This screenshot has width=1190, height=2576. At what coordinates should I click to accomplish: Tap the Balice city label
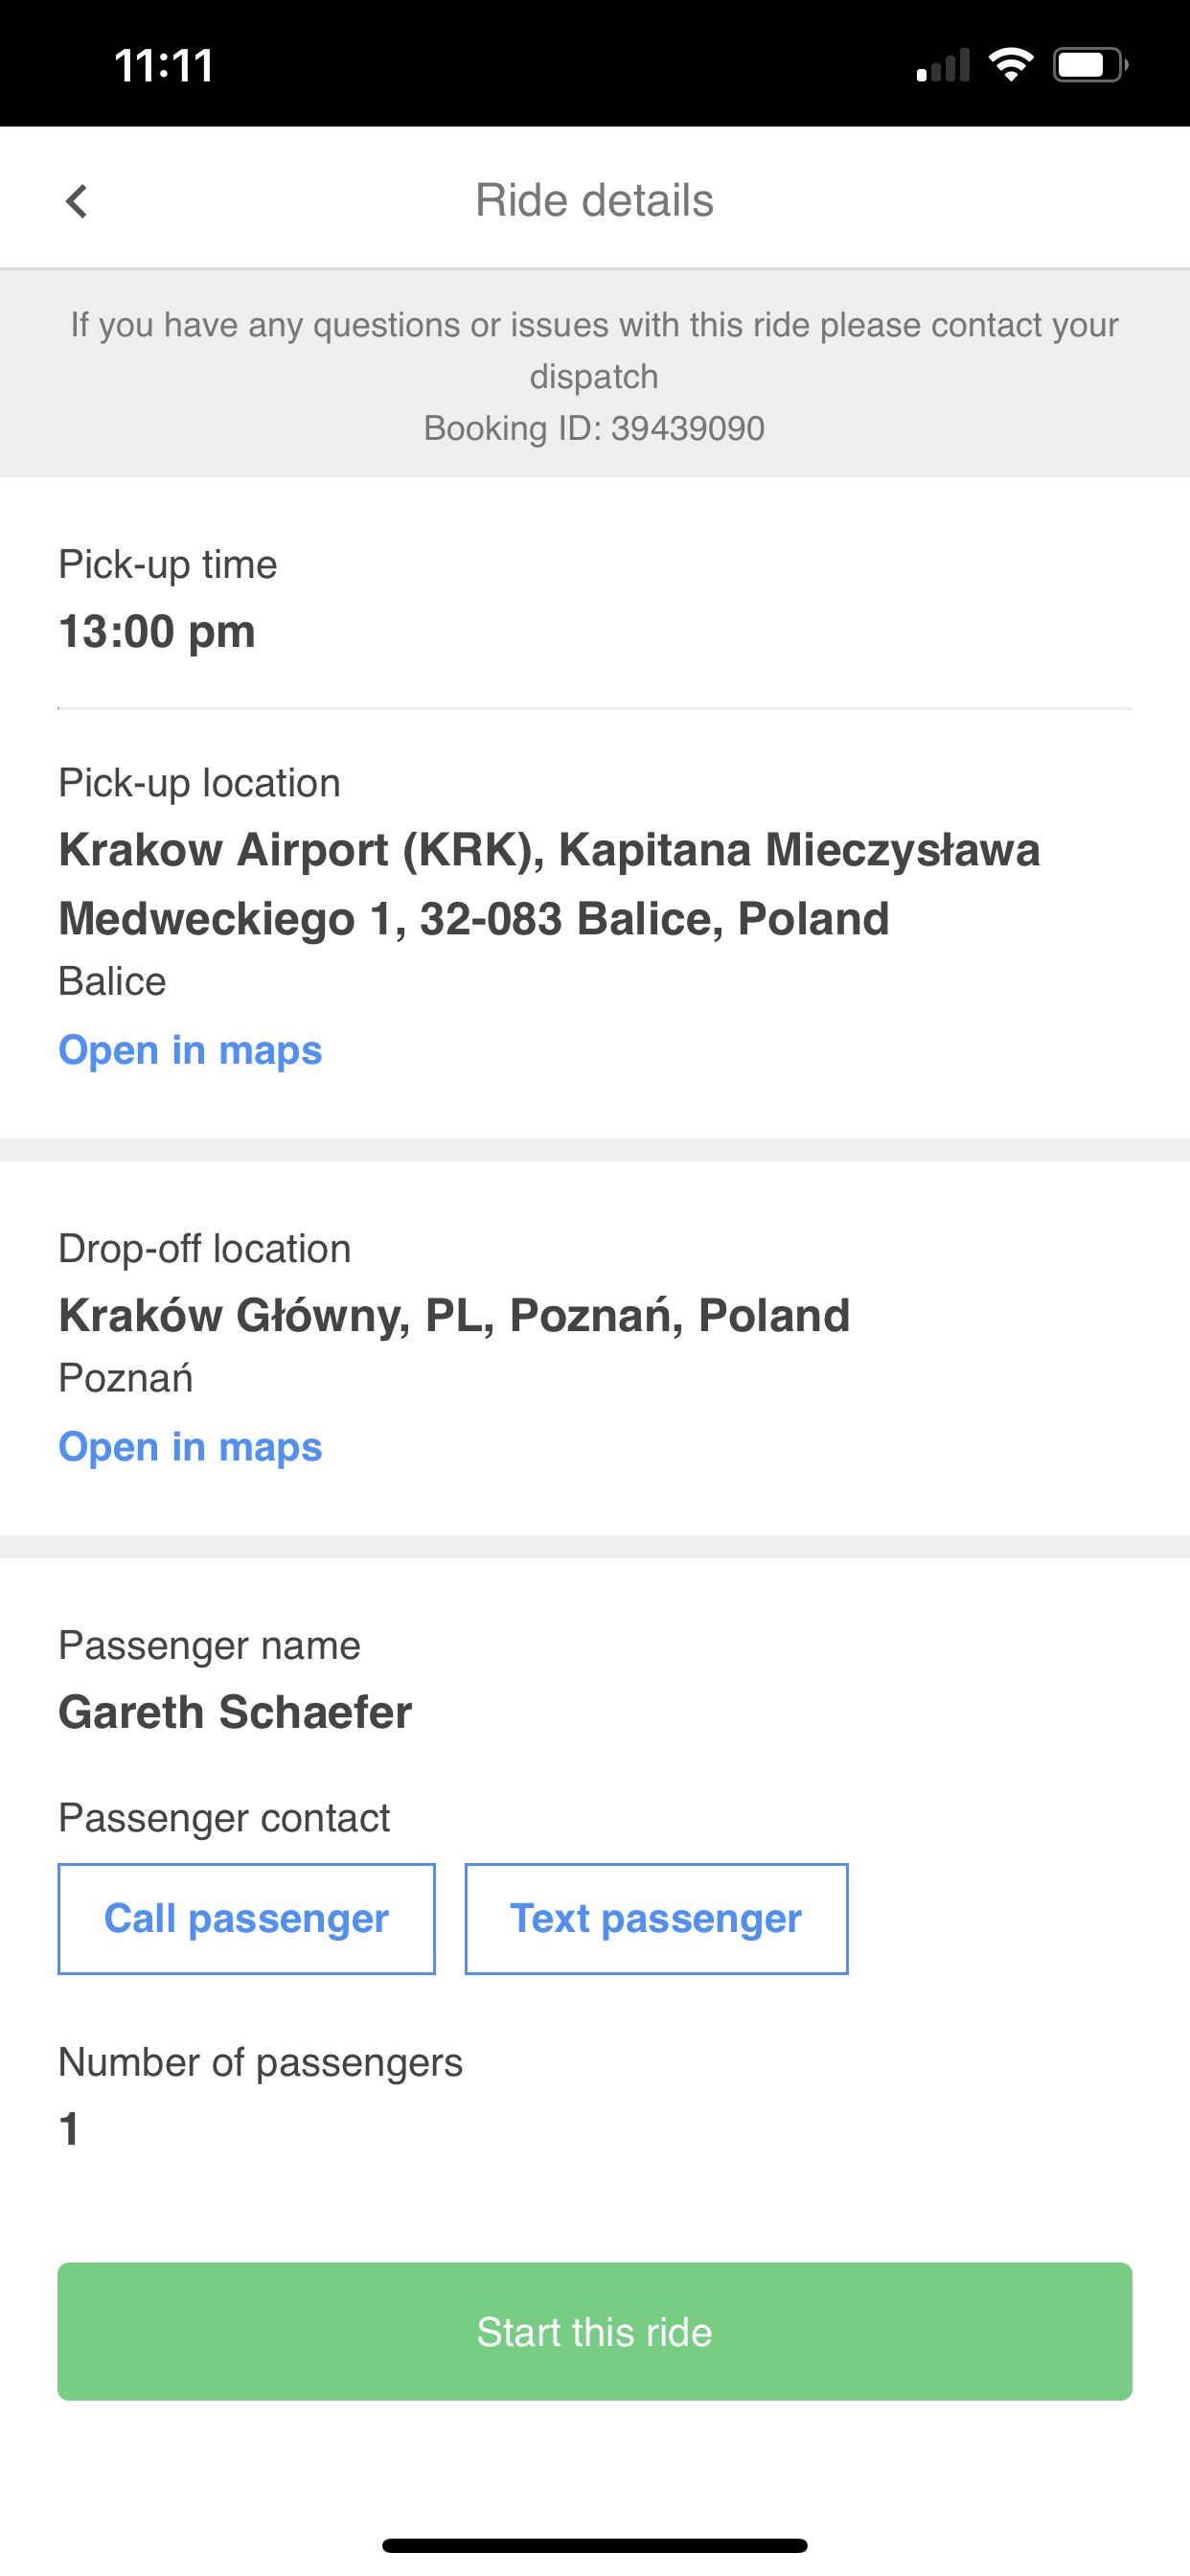tap(112, 981)
